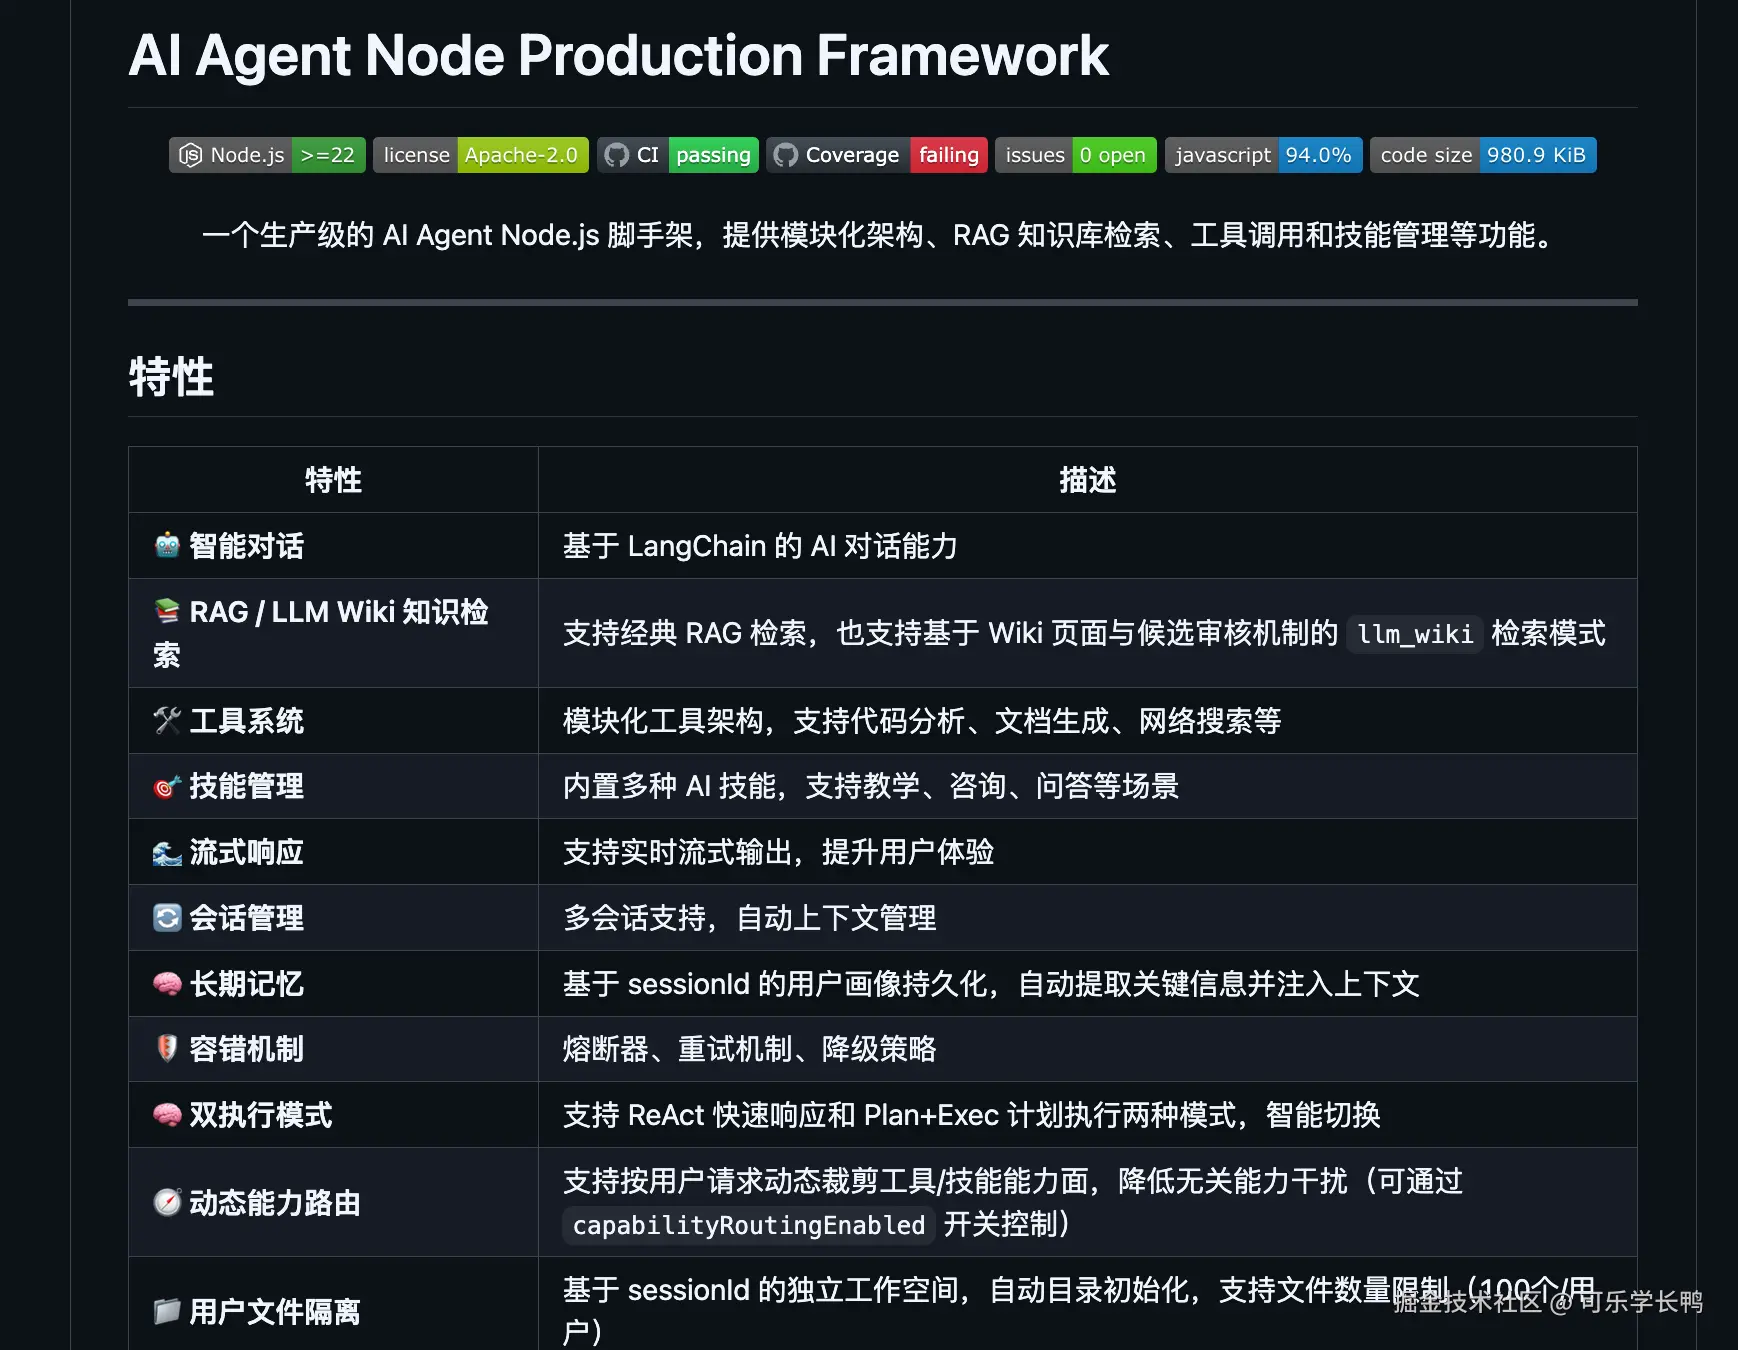This screenshot has width=1738, height=1350.
Task: Click the robot emoji beside 智能对话
Action: [167, 546]
